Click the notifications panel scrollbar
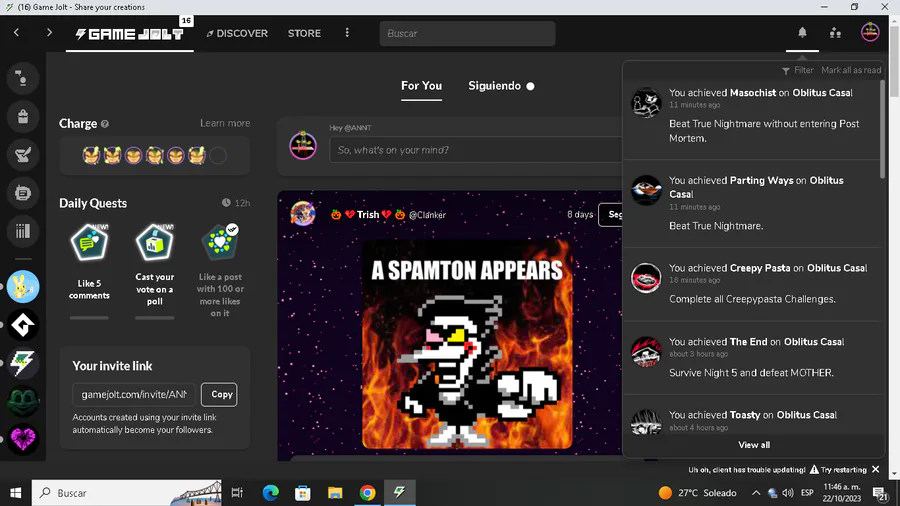This screenshot has height=506, width=900. (x=883, y=129)
